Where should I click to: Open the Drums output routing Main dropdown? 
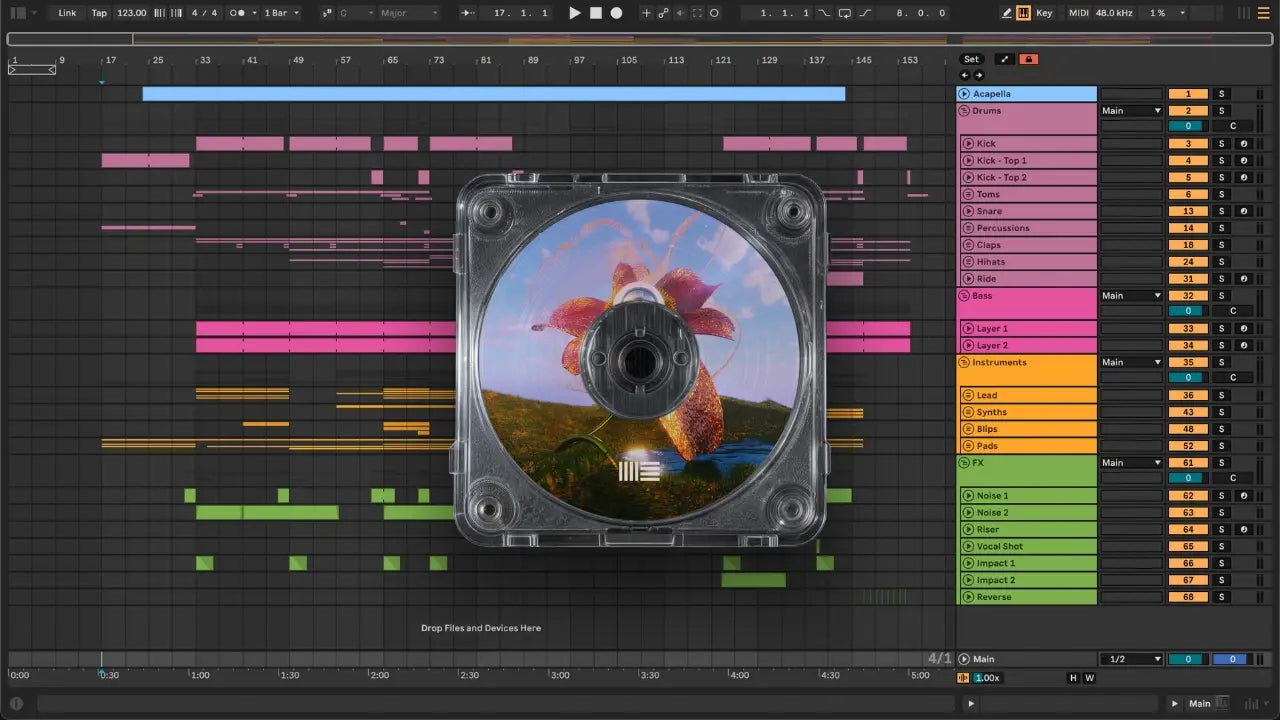pyautogui.click(x=1131, y=111)
